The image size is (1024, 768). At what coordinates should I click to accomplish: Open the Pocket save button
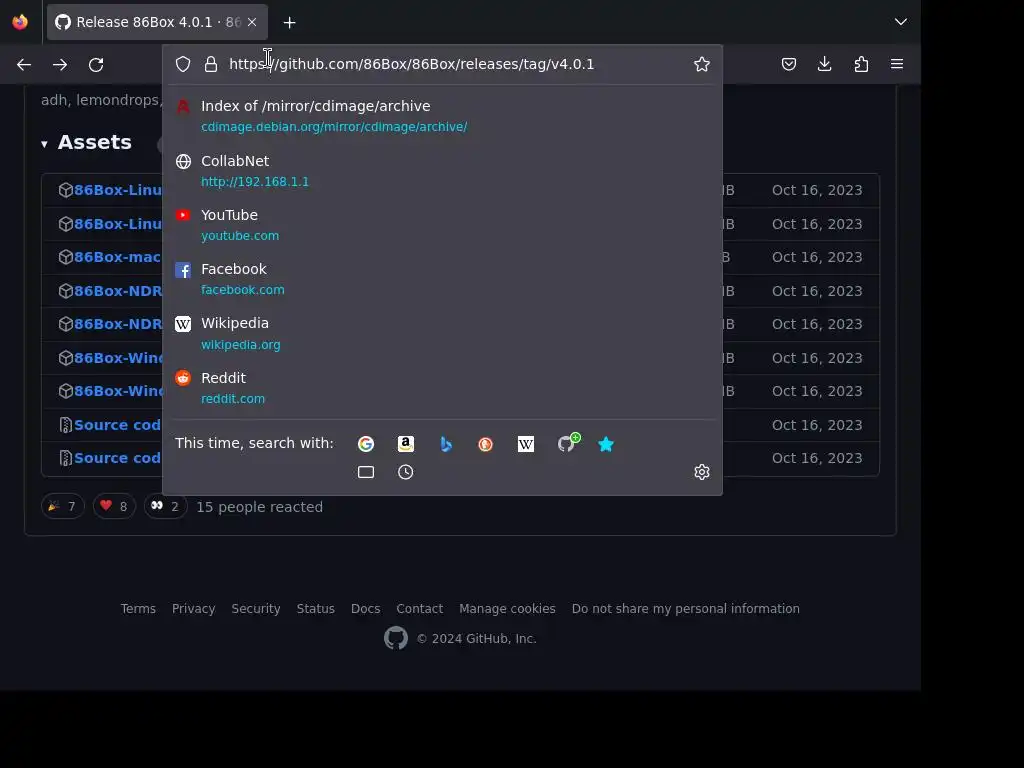(789, 64)
